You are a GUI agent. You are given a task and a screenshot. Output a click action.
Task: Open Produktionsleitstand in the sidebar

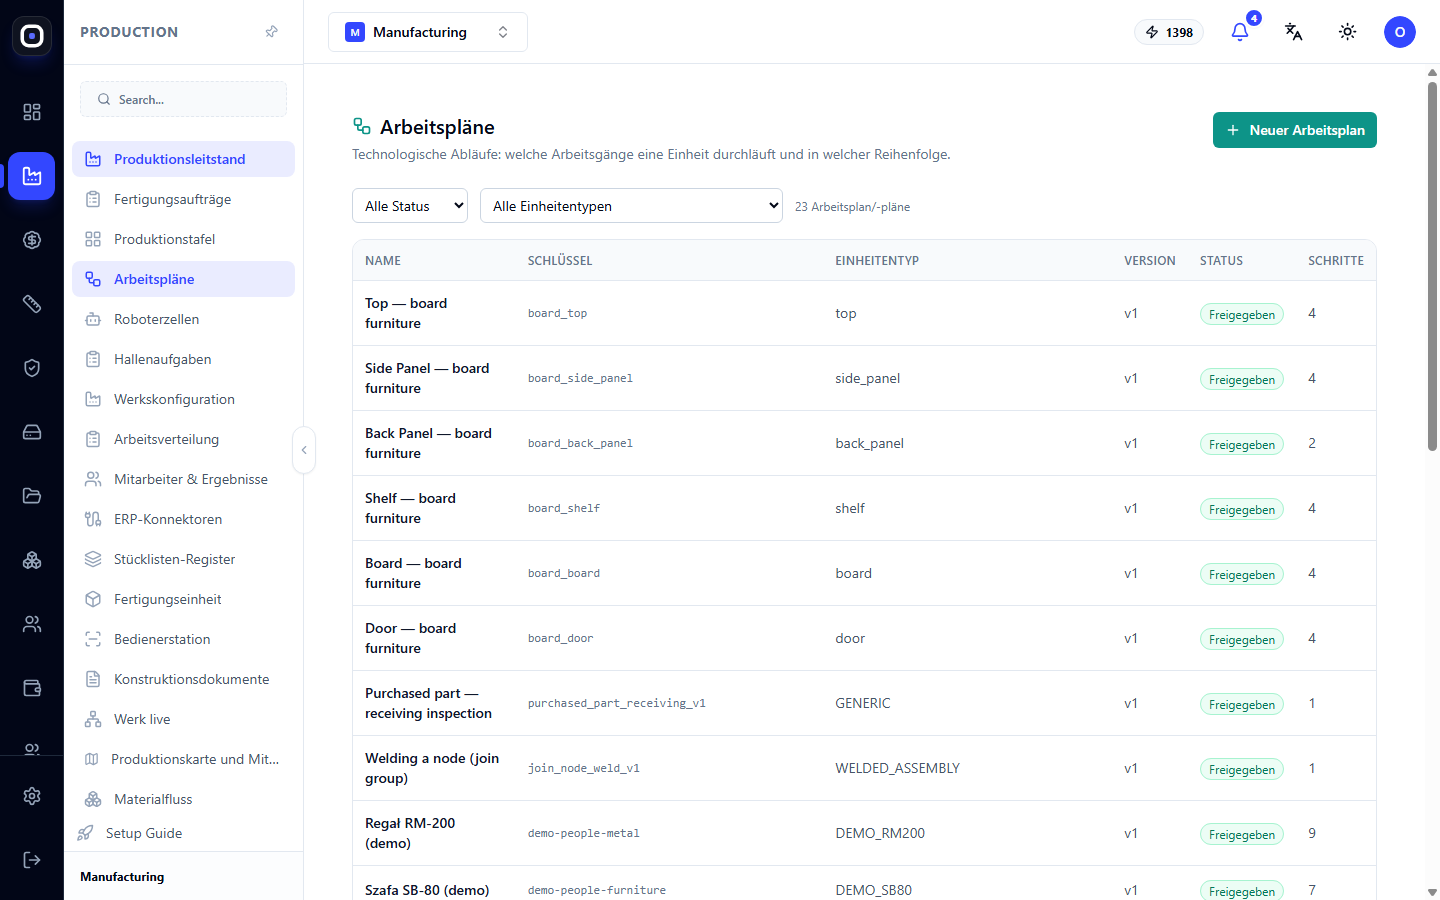[x=183, y=159]
